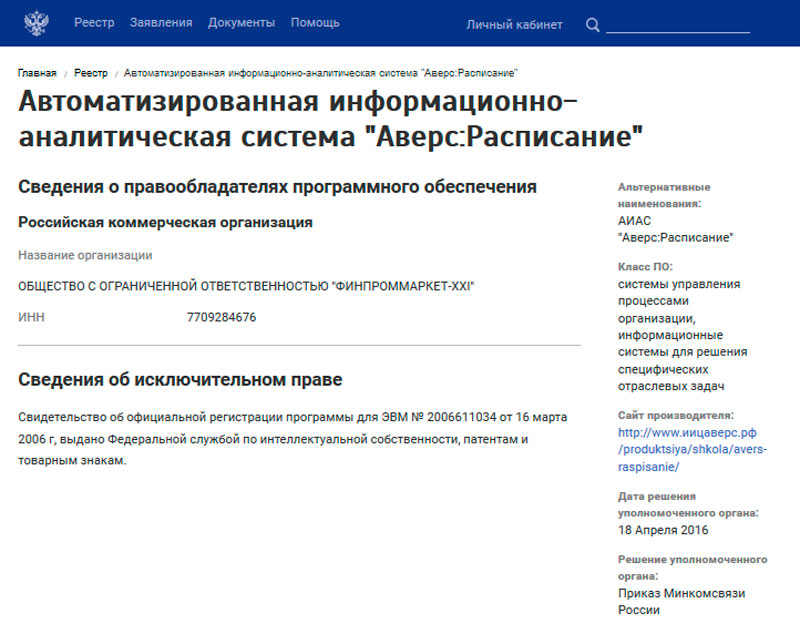Click heading Сведения о правообладателях программного обеспечения

point(278,187)
